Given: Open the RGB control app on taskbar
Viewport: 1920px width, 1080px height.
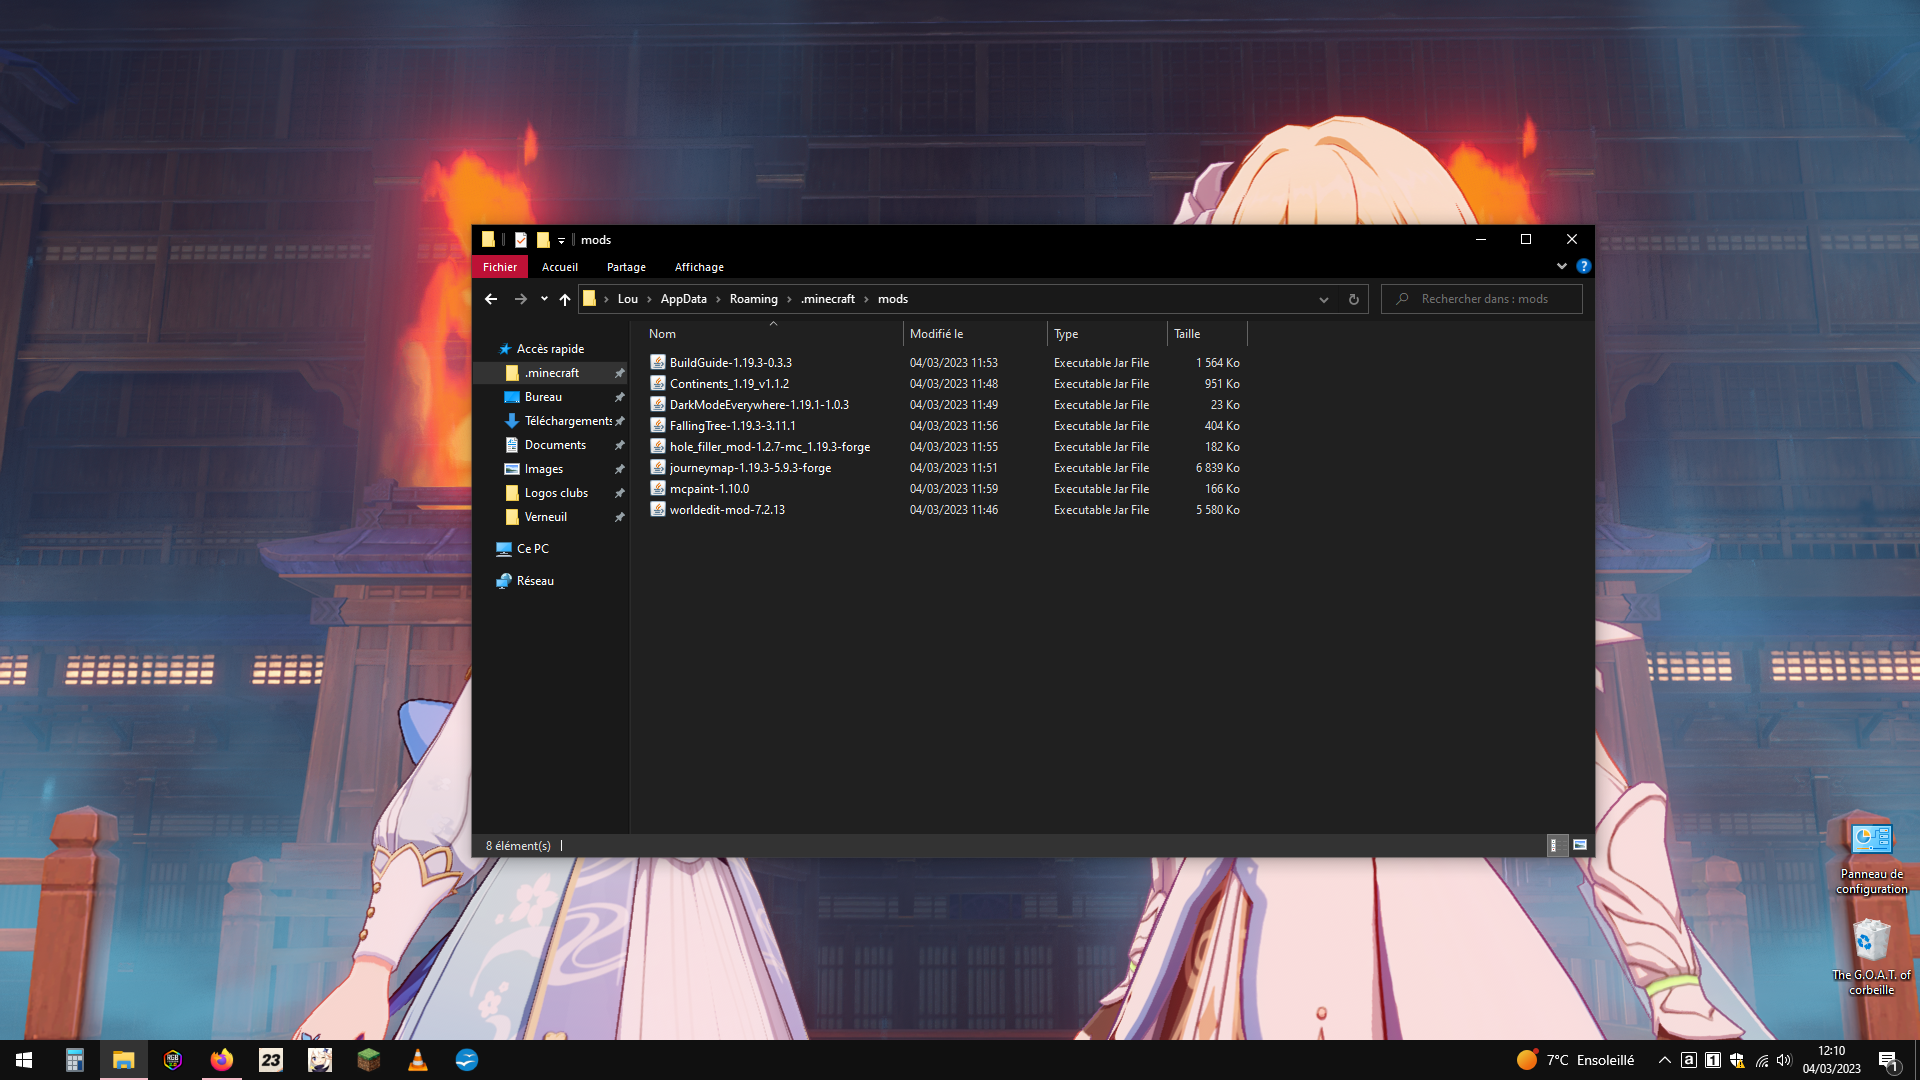Looking at the screenshot, I should point(173,1060).
